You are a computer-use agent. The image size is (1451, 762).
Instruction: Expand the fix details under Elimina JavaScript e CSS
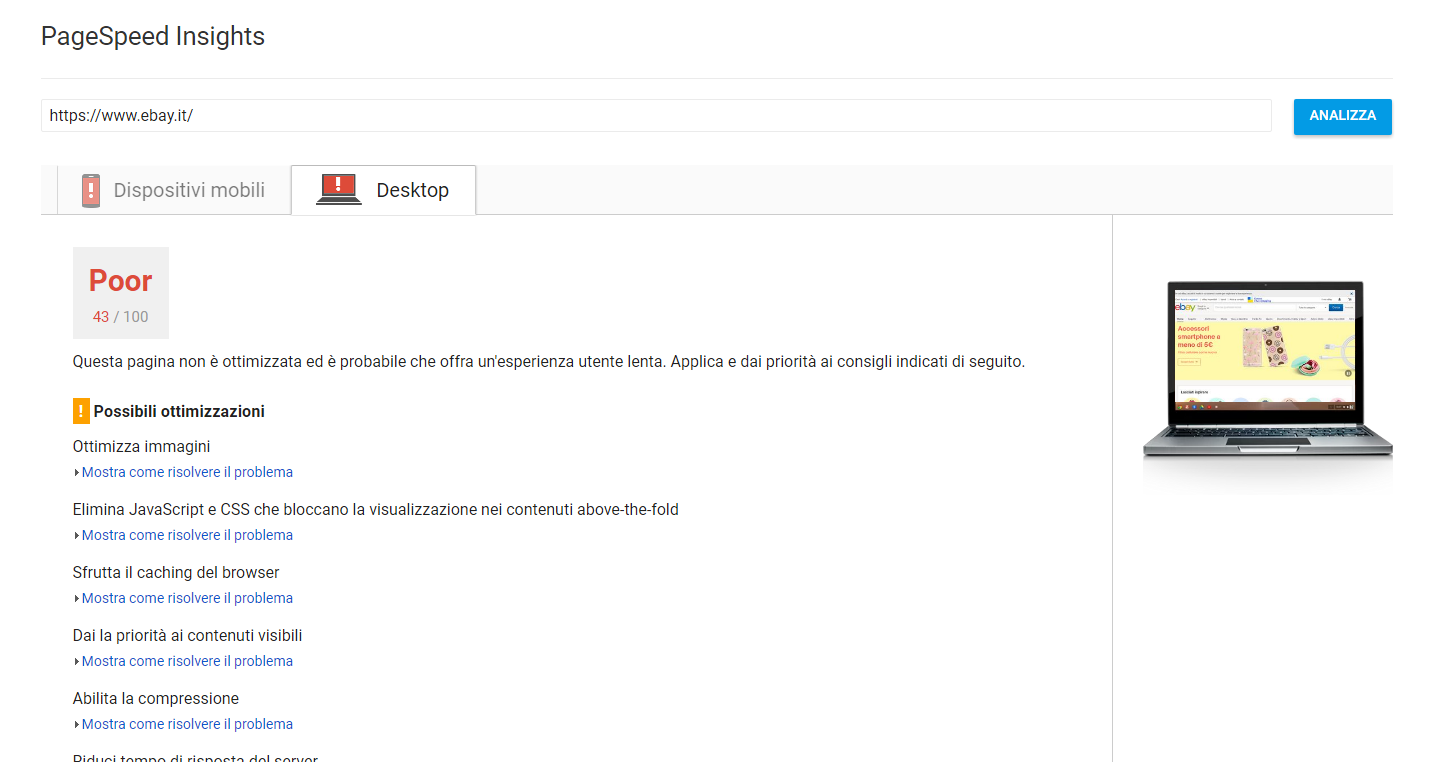point(187,535)
